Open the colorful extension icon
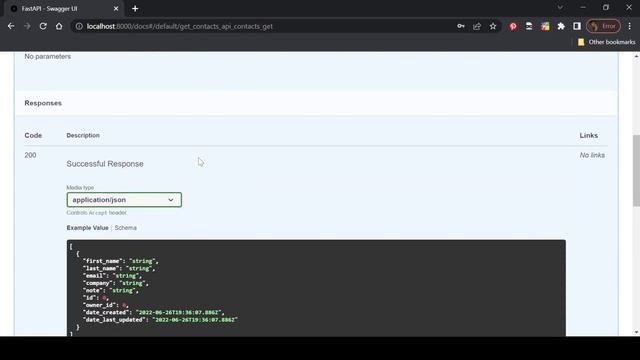Image resolution: width=640 pixels, height=360 pixels. click(x=545, y=26)
